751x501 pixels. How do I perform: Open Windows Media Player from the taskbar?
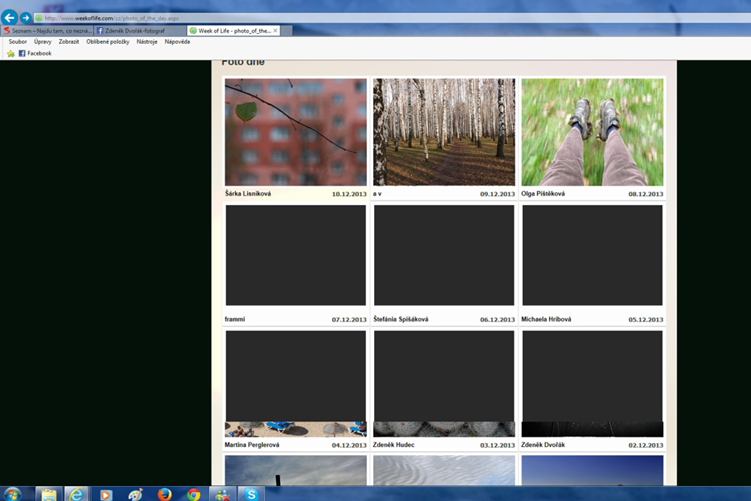coord(105,494)
